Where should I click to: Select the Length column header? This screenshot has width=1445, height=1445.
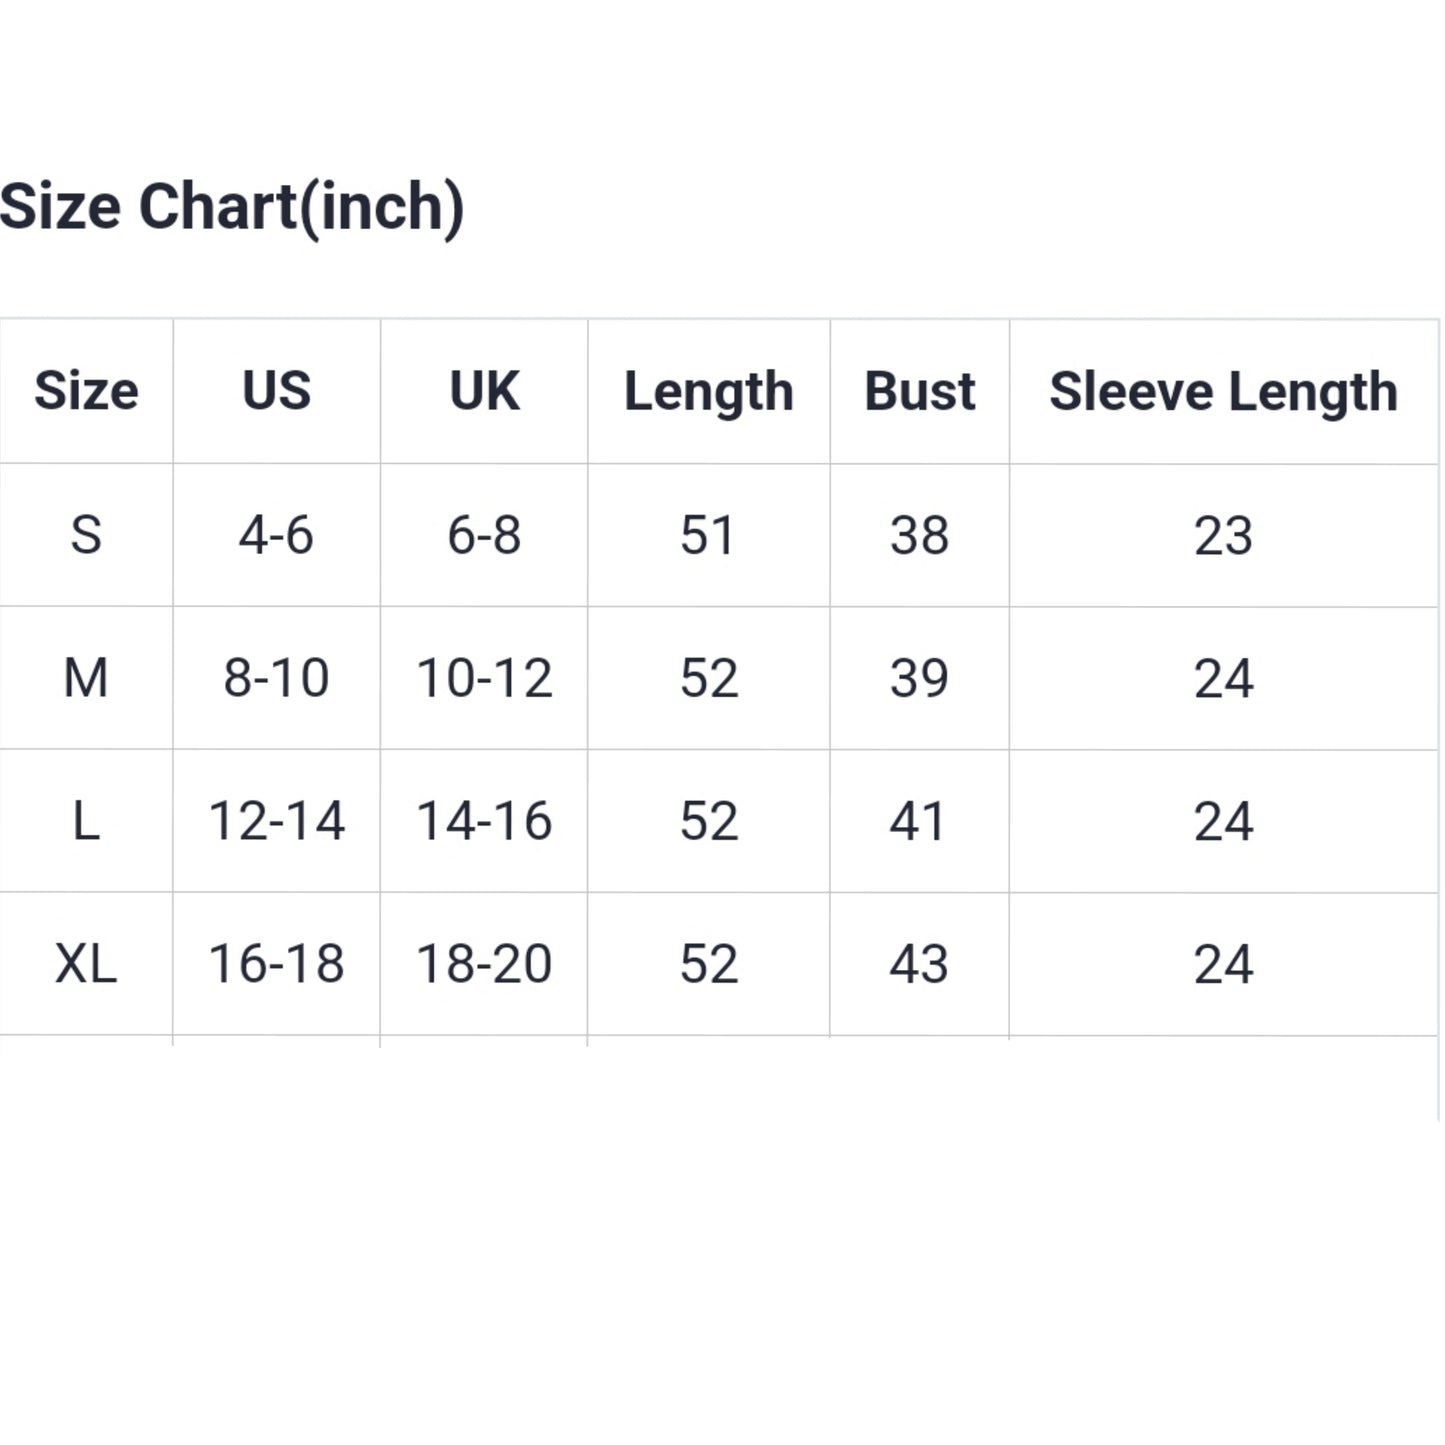tap(708, 391)
